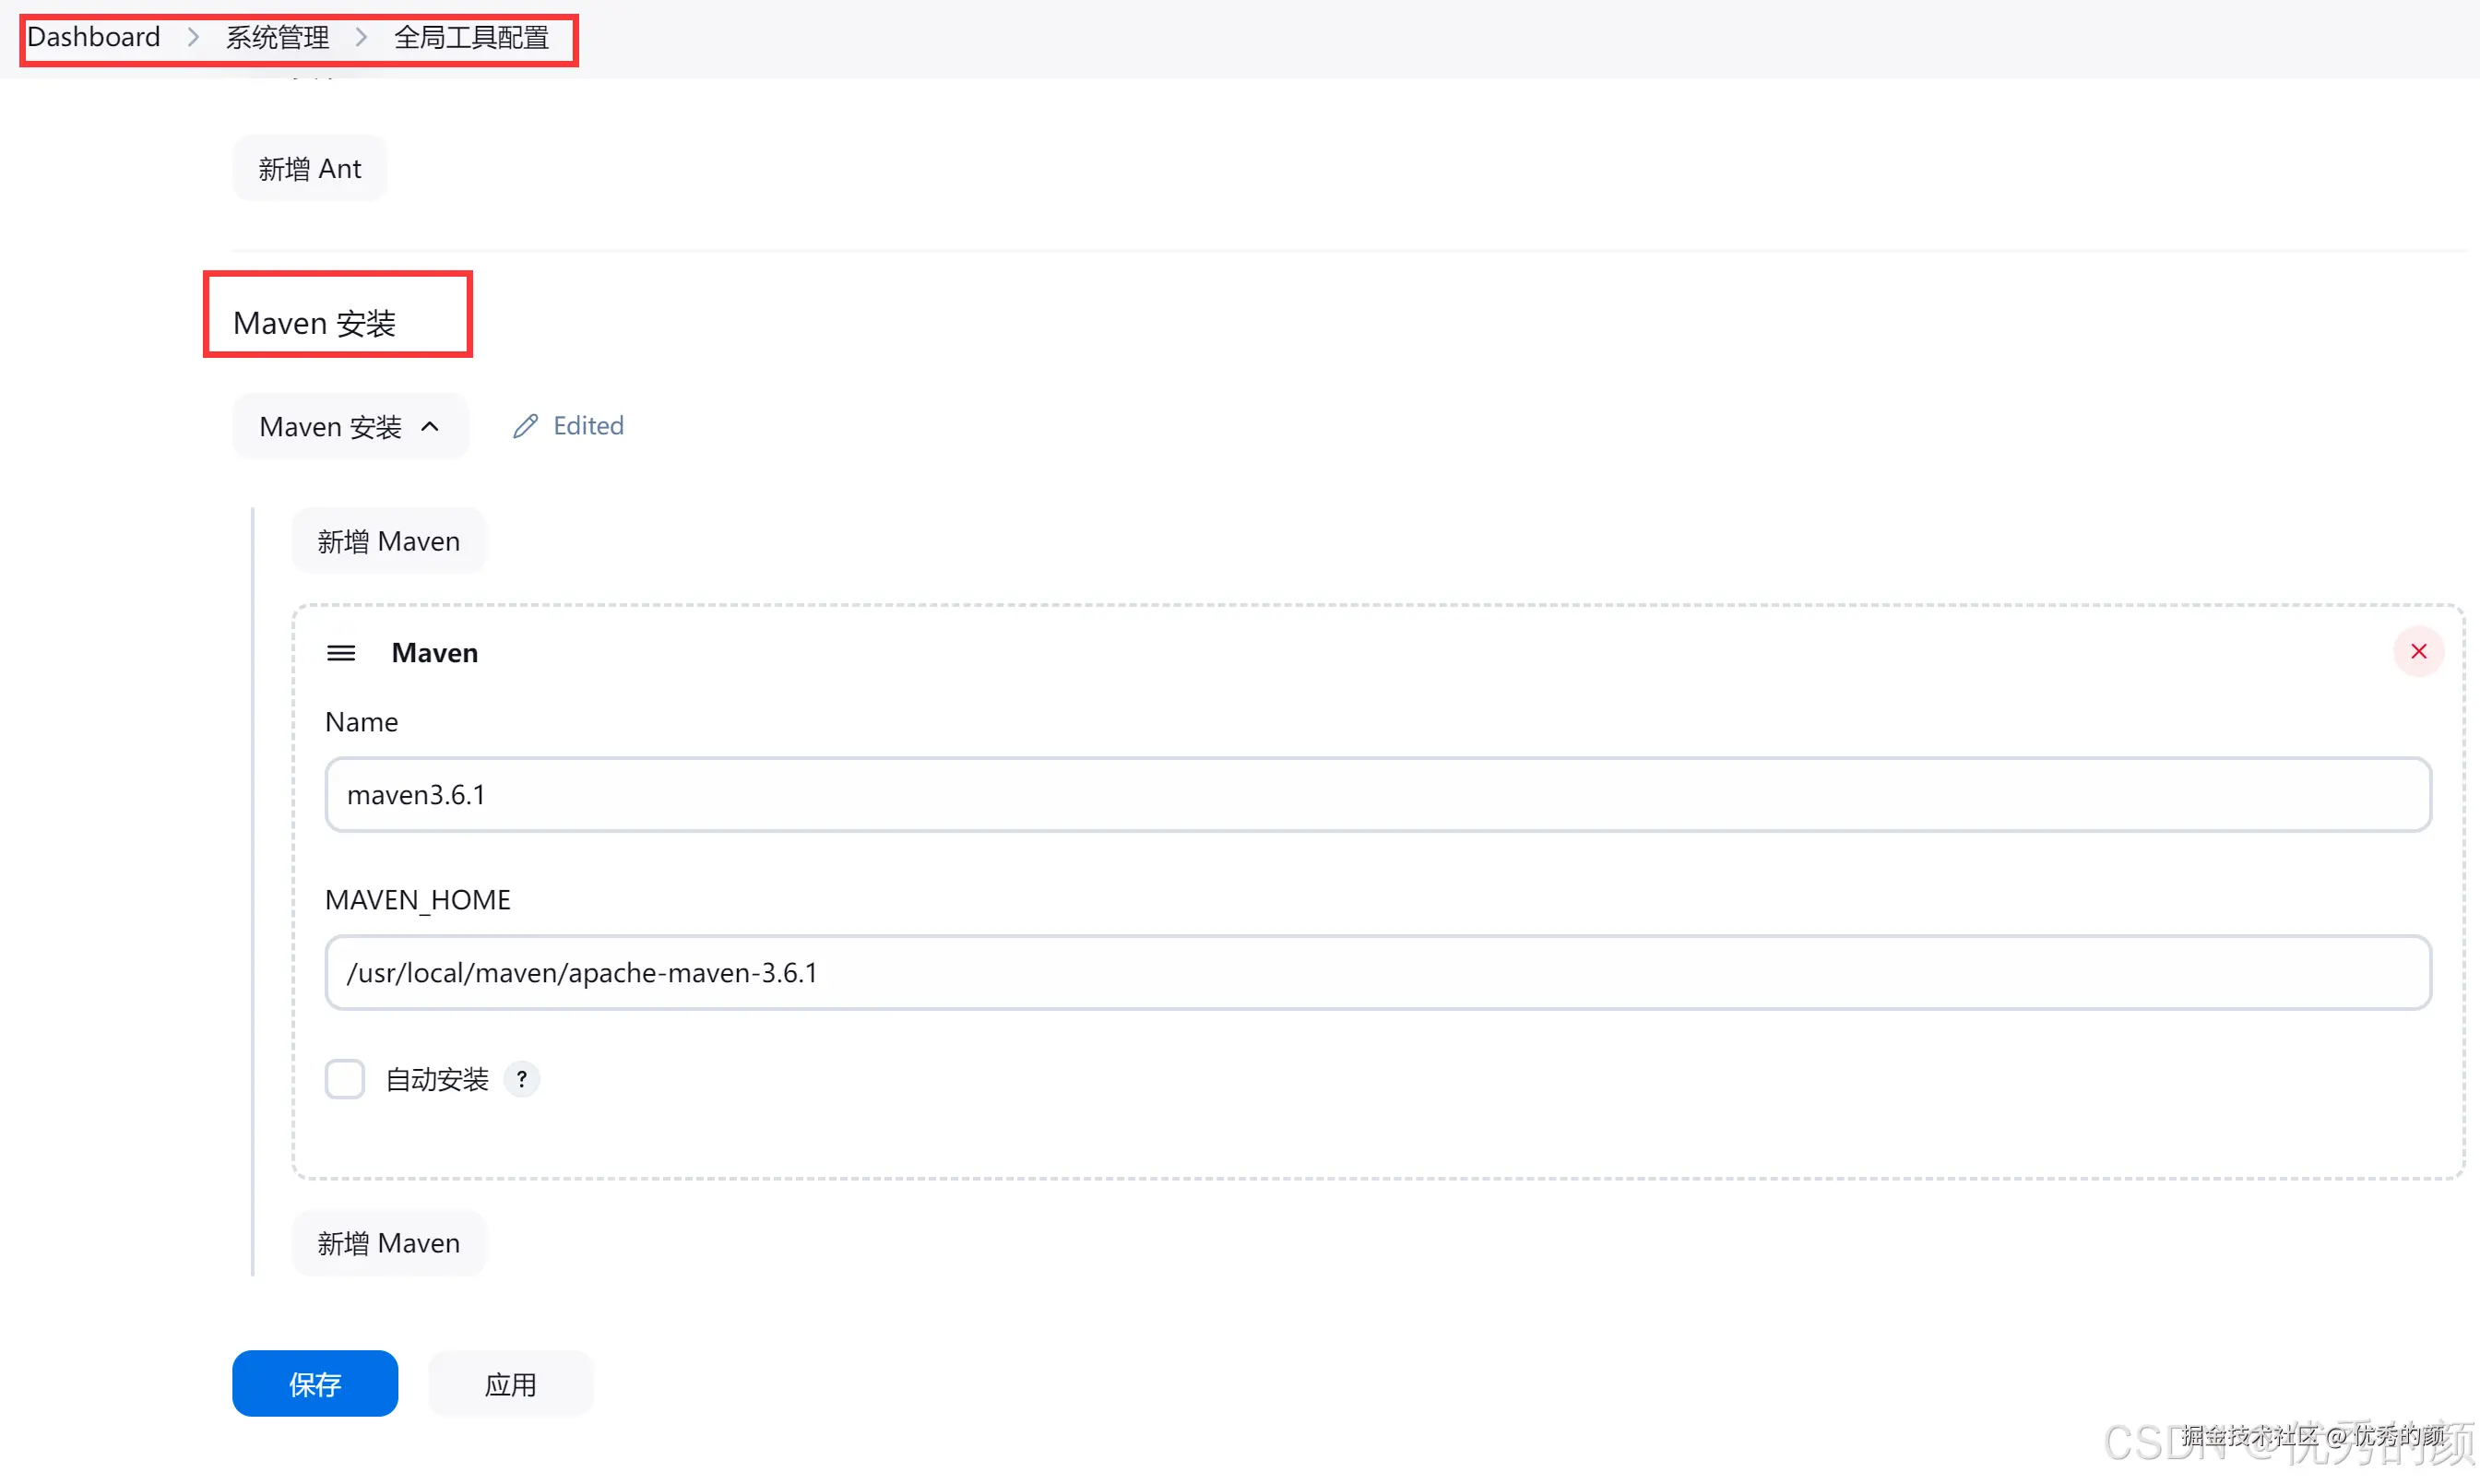This screenshot has height=1484, width=2480.
Task: Click the MAVEN_HOME path input field
Action: 1377,973
